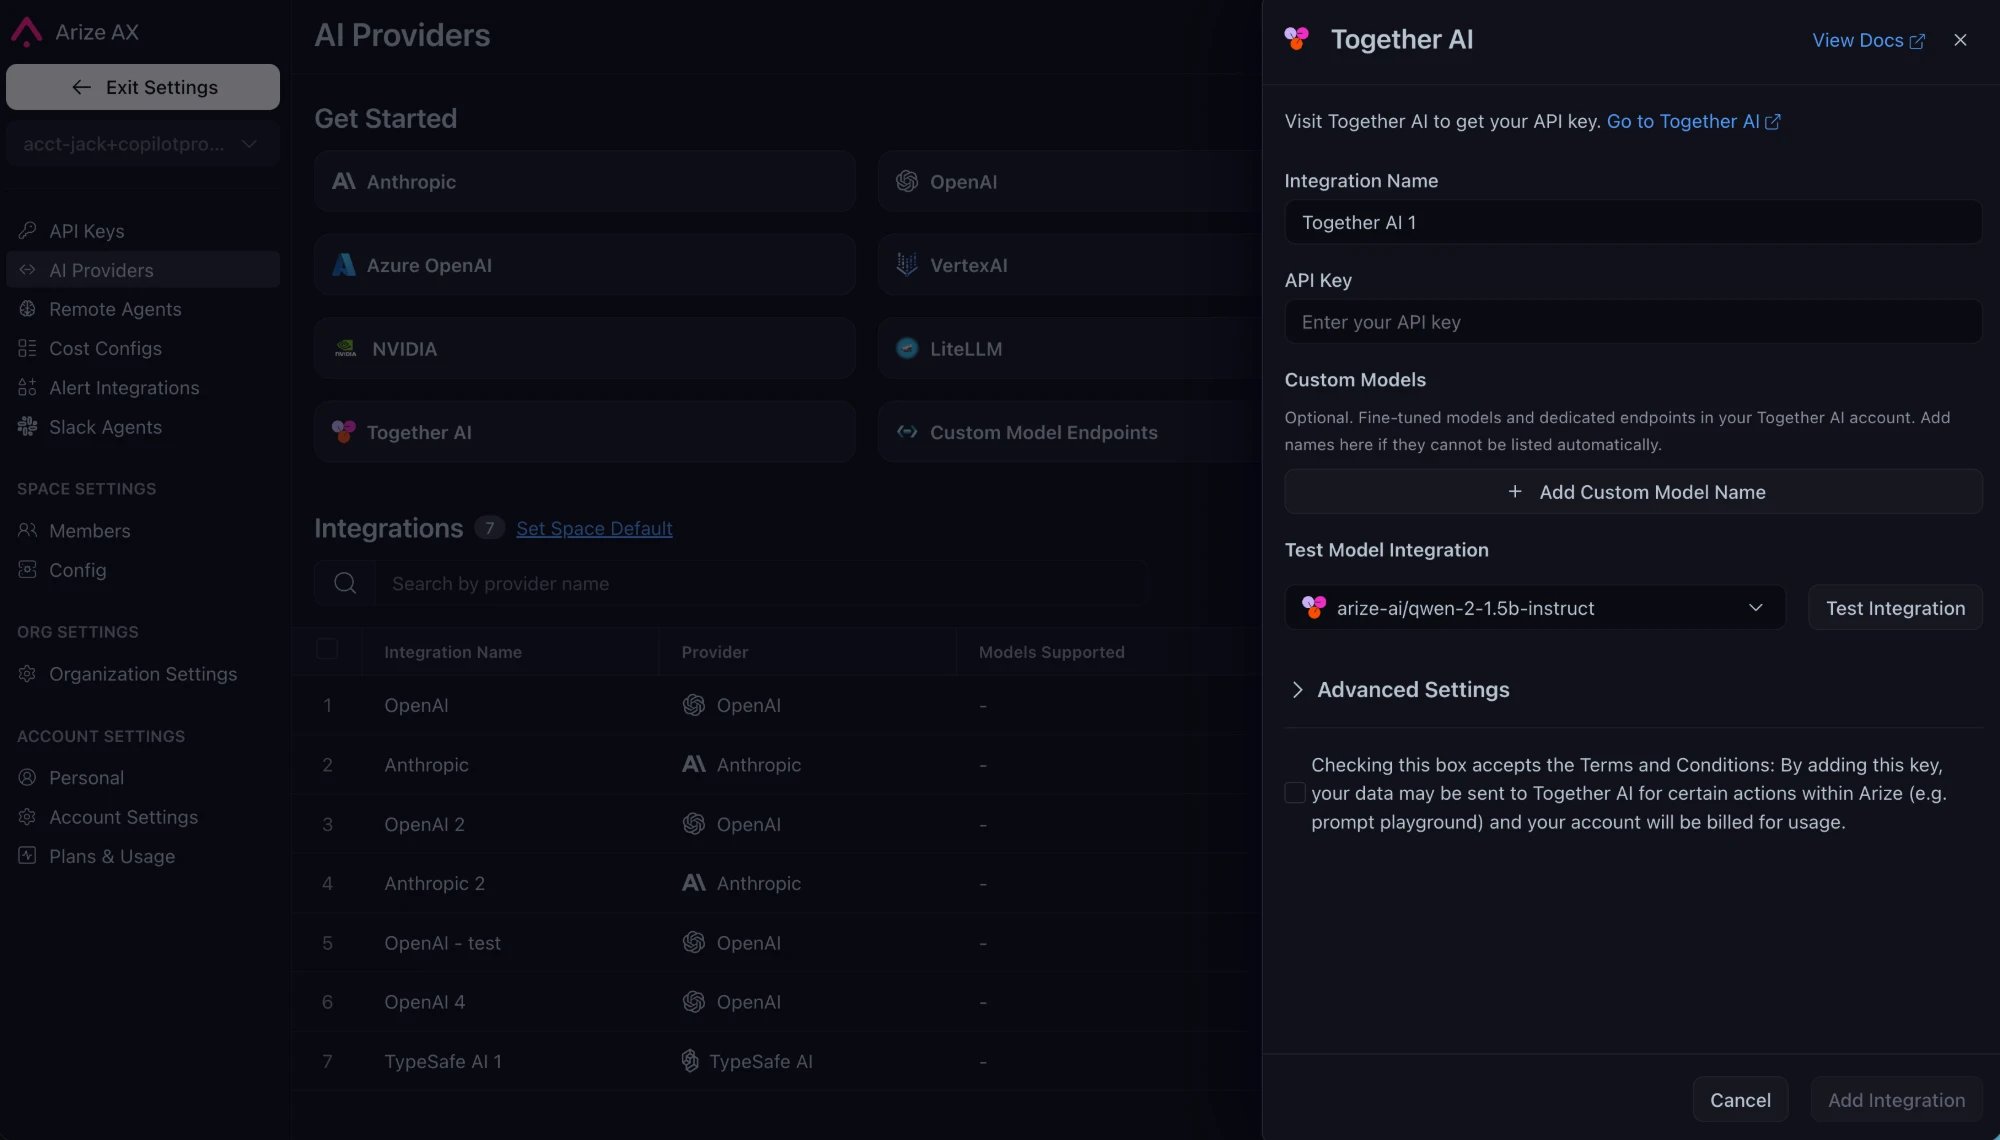This screenshot has width=2000, height=1140.
Task: Select the Anthropic provider card
Action: coord(585,181)
